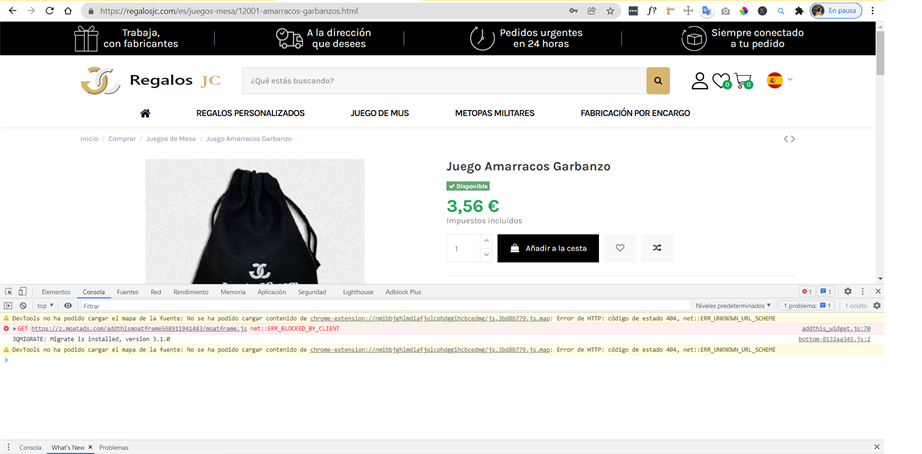Switch to the Fuentes tab

coord(128,292)
